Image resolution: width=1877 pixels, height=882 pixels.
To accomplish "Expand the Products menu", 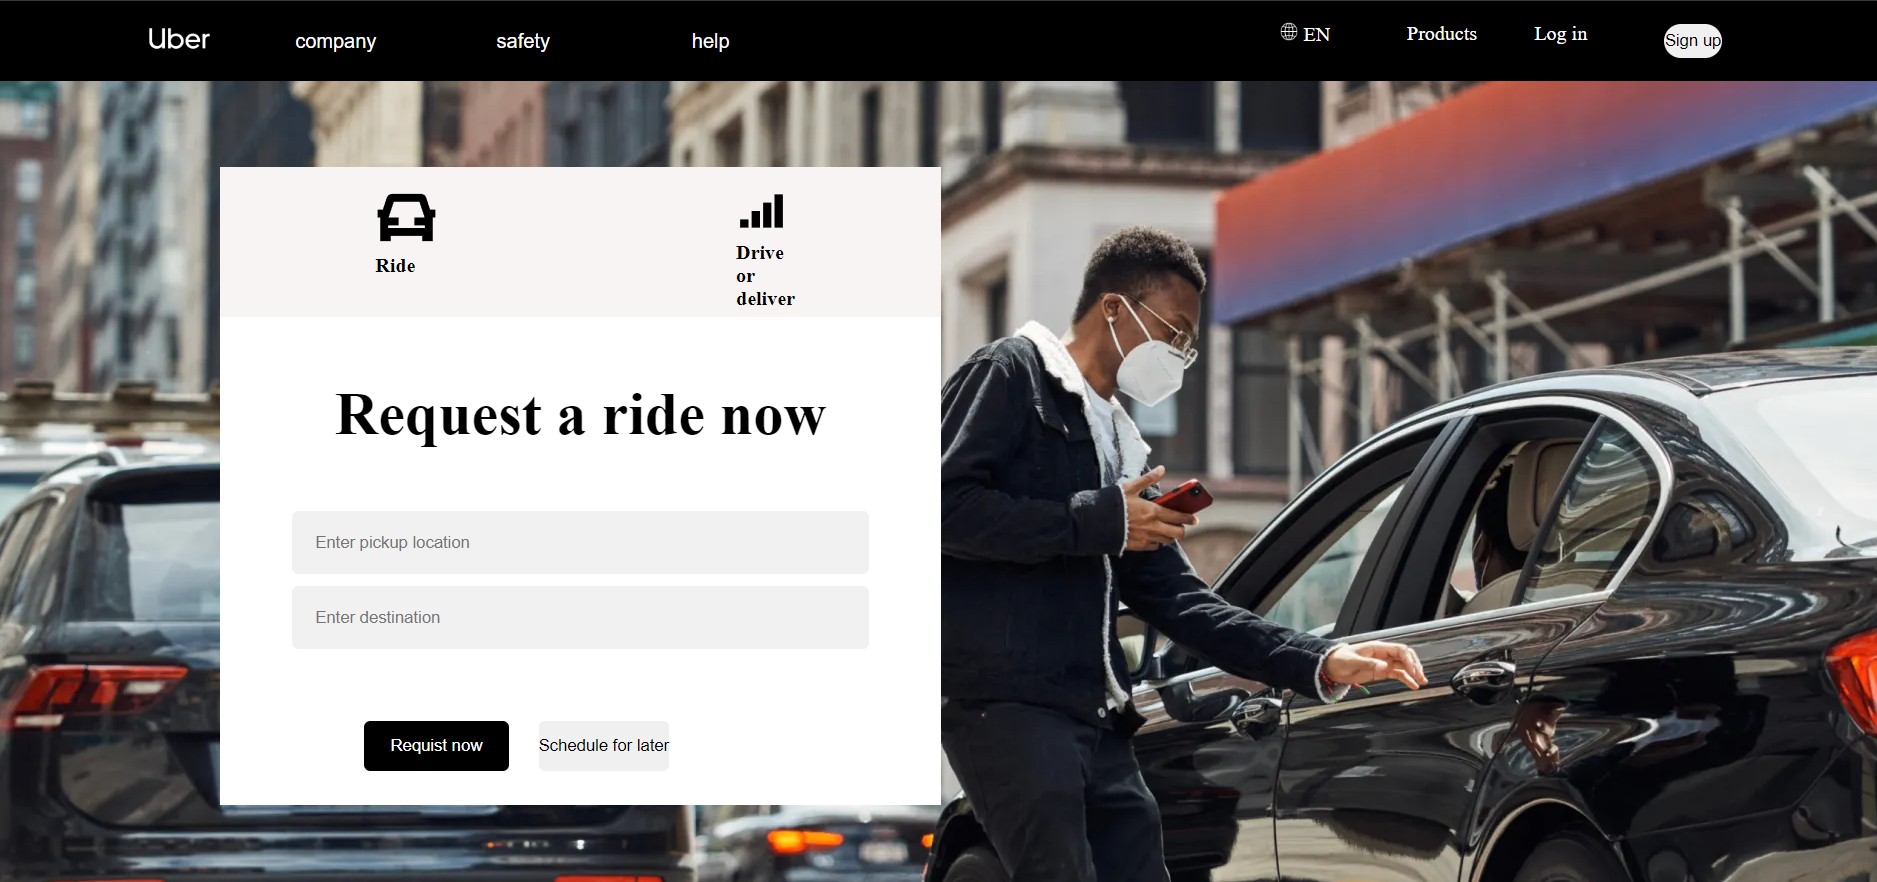I will [x=1441, y=34].
